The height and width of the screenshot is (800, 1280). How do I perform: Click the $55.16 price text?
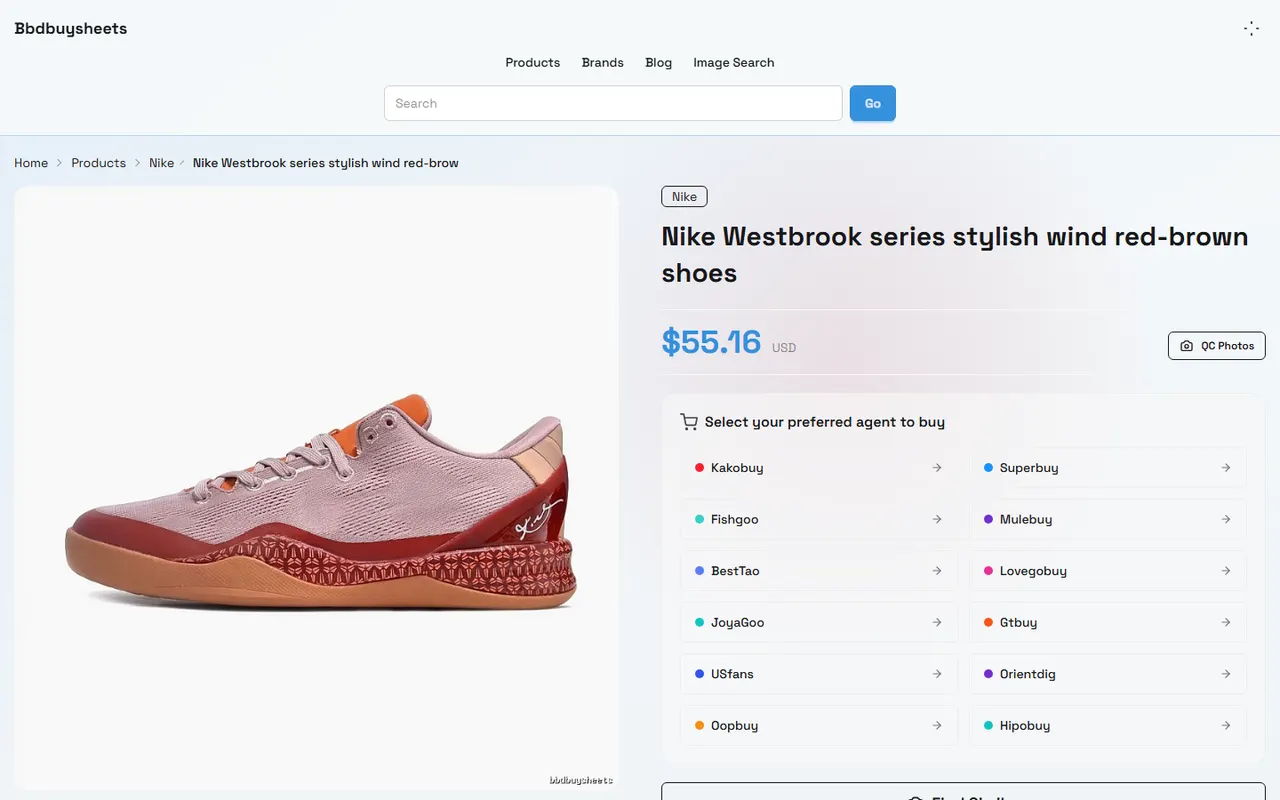[x=711, y=342]
